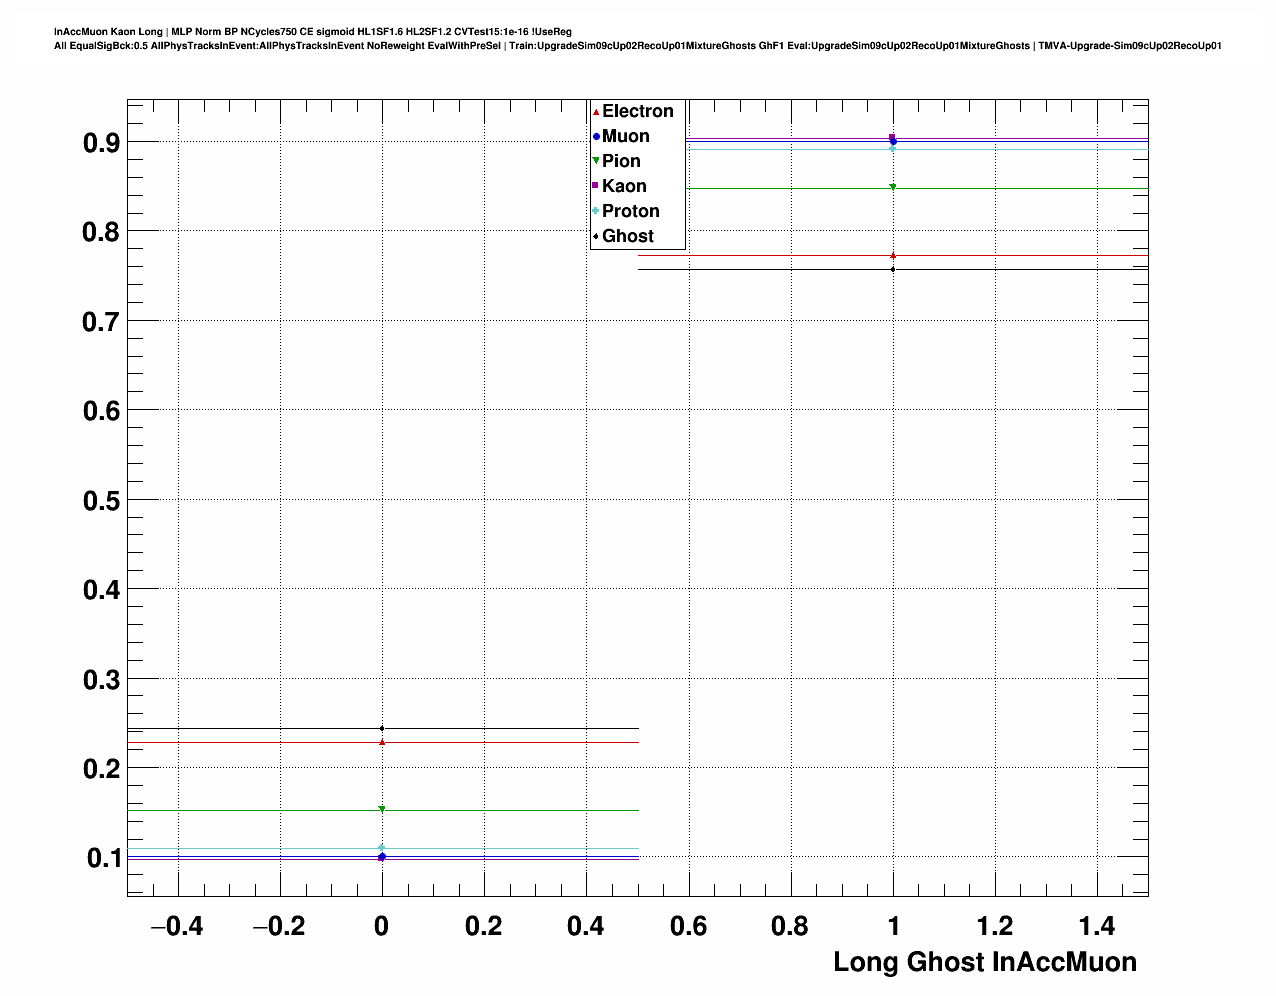Image resolution: width=1276 pixels, height=996 pixels.
Task: Select the purple Kaon square legend marker
Action: tap(596, 186)
